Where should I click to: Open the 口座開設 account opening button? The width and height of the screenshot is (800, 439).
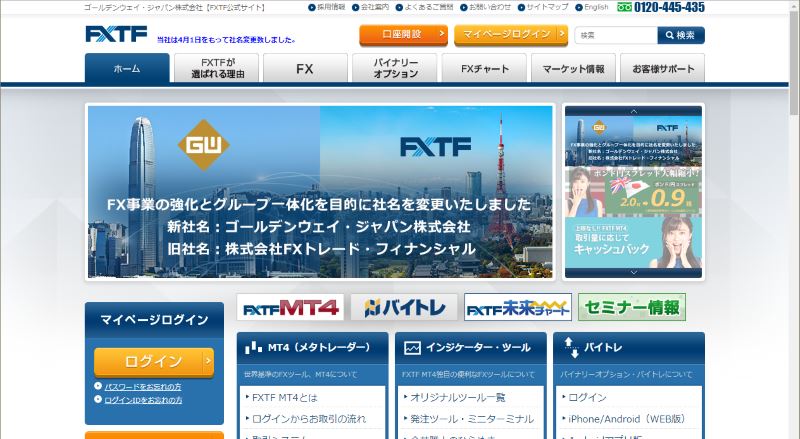coord(403,35)
